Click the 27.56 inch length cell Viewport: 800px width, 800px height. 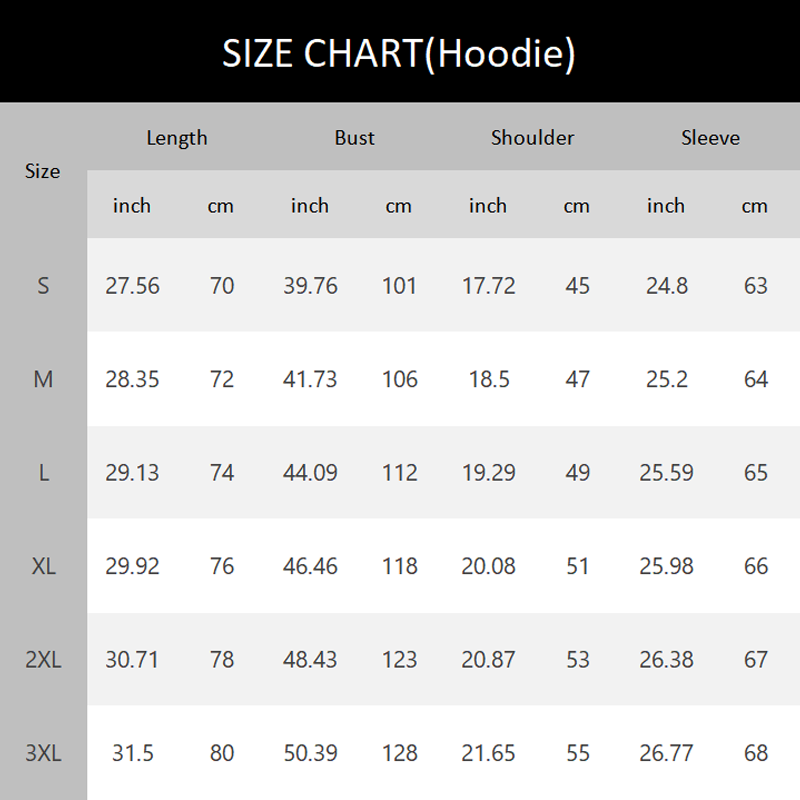(132, 286)
